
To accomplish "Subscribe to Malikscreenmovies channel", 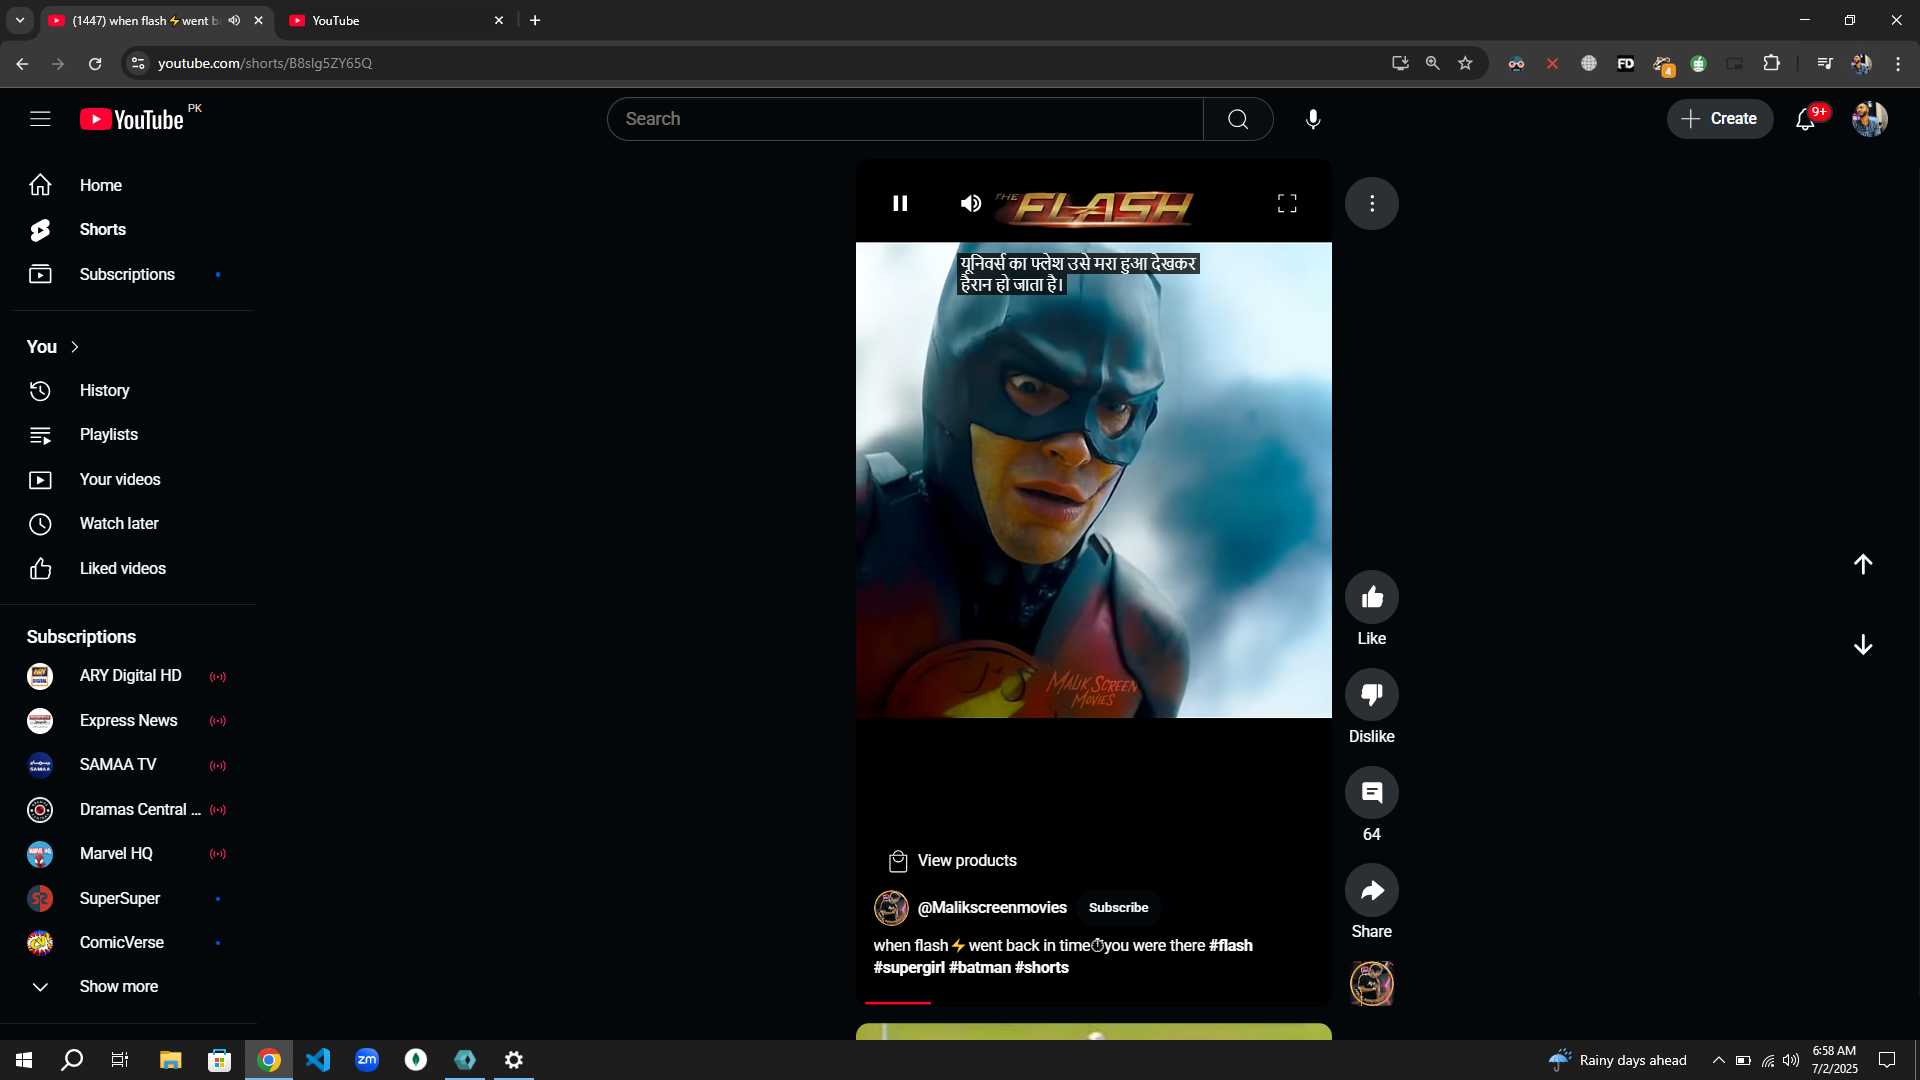I will point(1118,908).
